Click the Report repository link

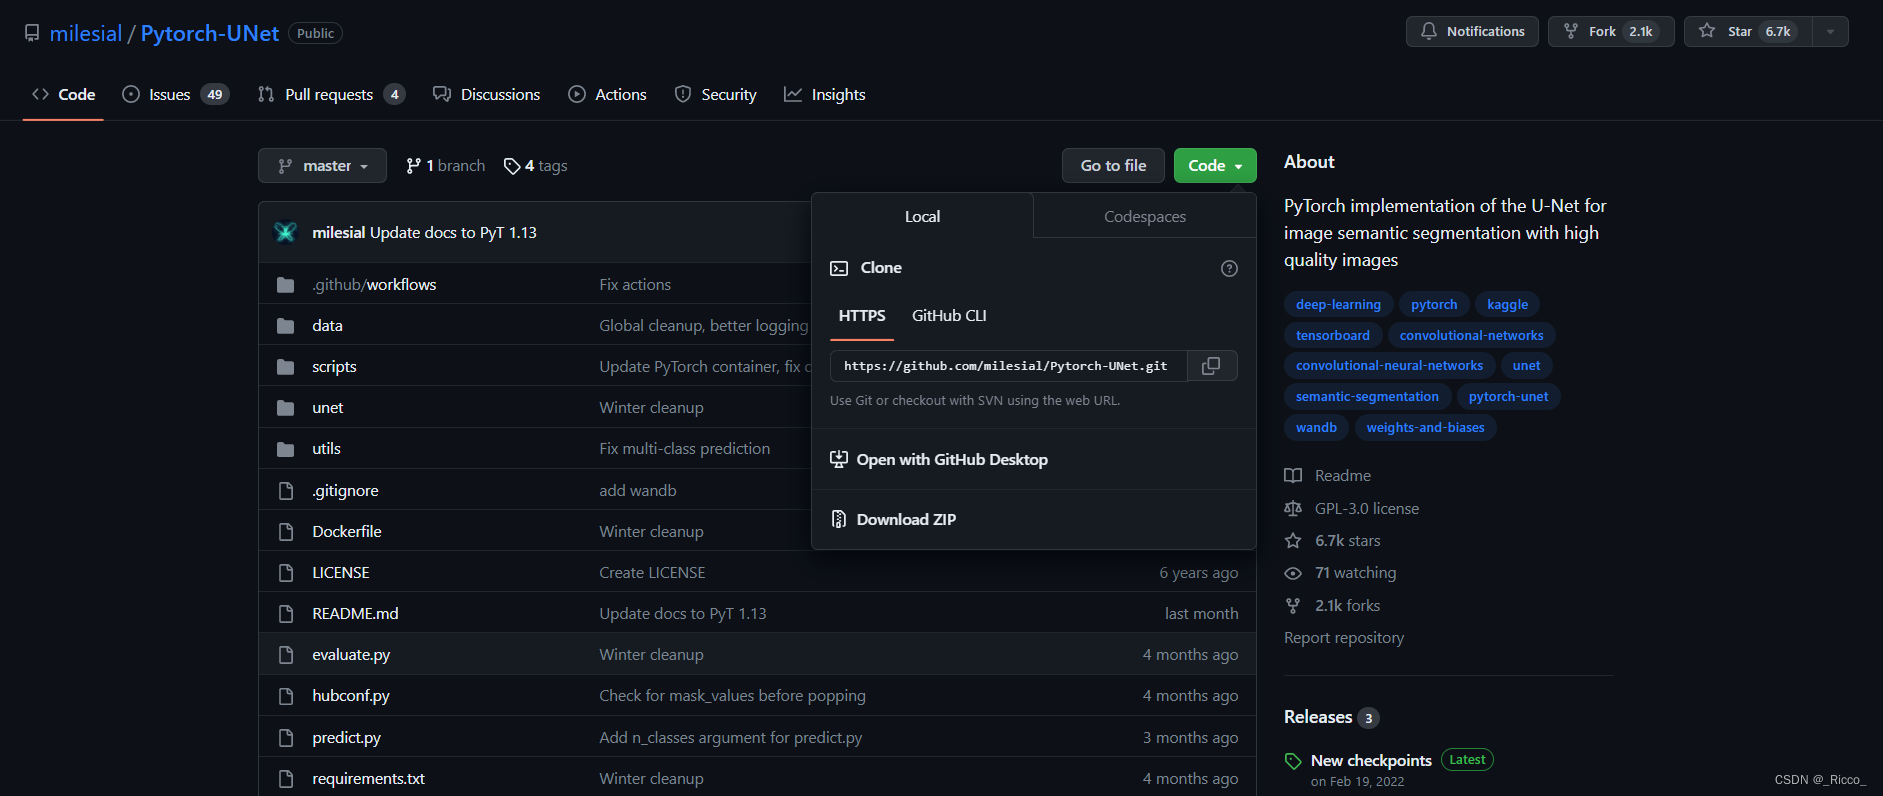click(x=1344, y=638)
